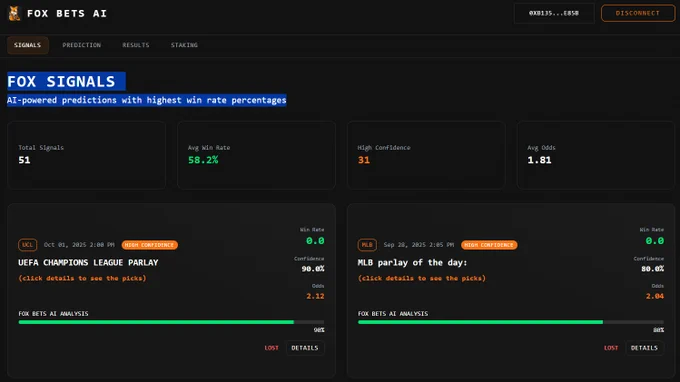Click the Avg Win Rate 58.2% value
Viewport: 680px width, 382px height.
click(203, 160)
